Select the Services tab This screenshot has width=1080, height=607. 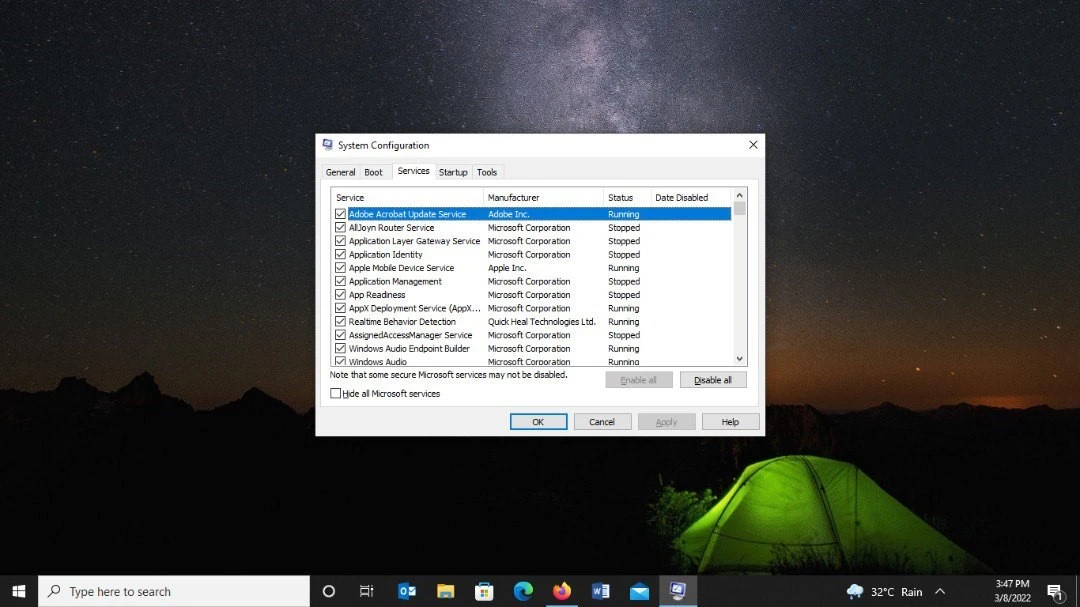point(413,171)
